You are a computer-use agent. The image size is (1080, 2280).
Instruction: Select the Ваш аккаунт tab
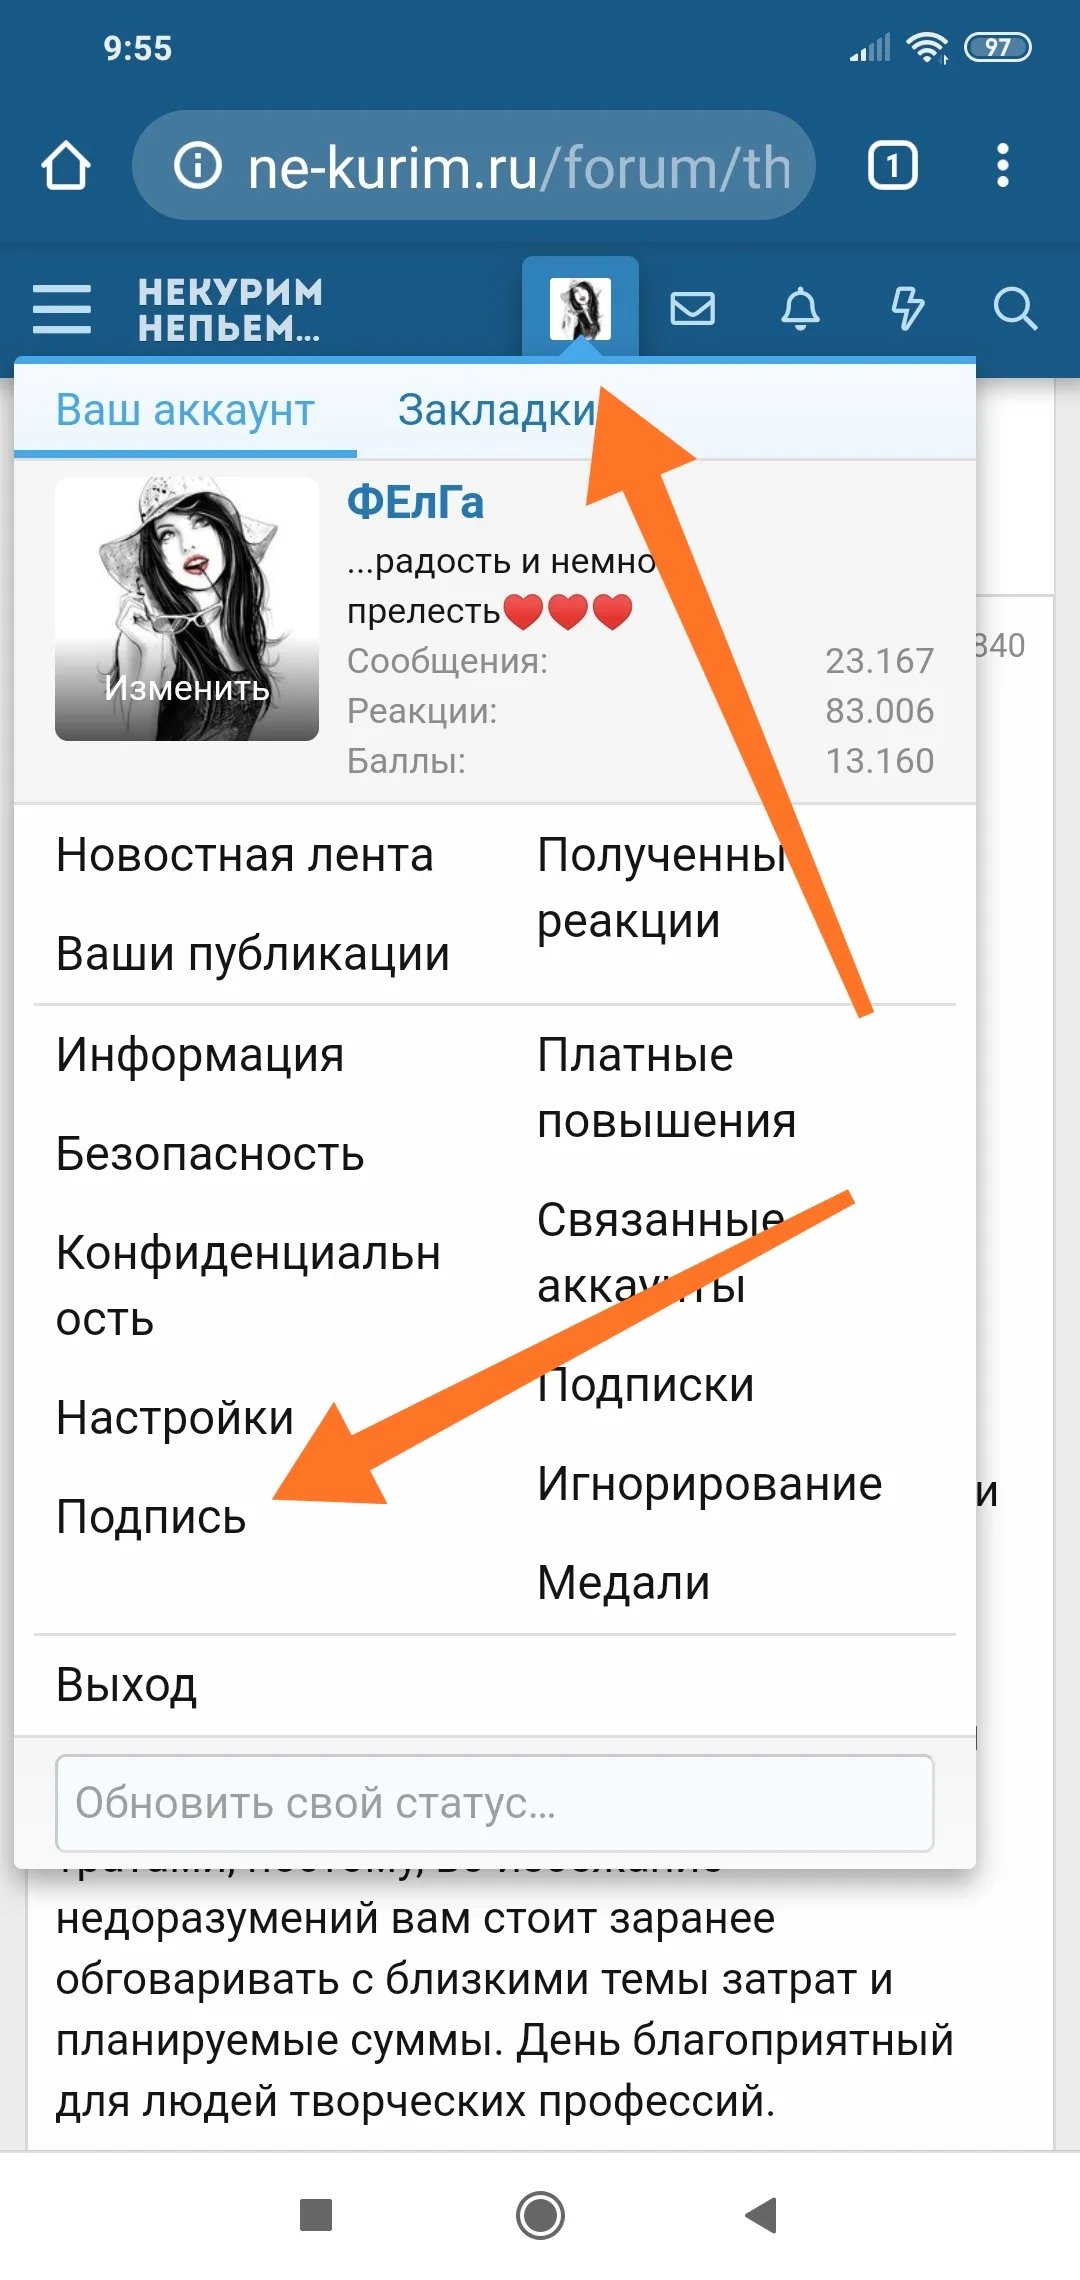coord(185,410)
